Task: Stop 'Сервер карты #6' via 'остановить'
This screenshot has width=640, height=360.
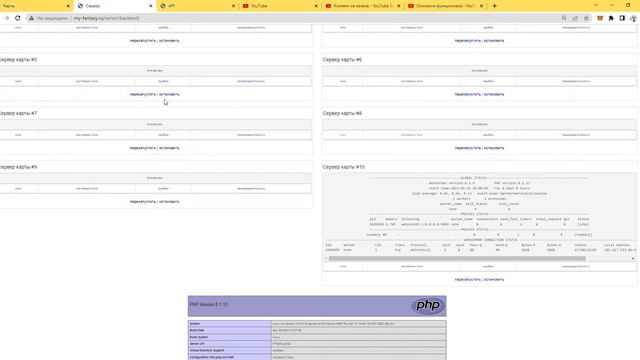Action: tap(494, 94)
